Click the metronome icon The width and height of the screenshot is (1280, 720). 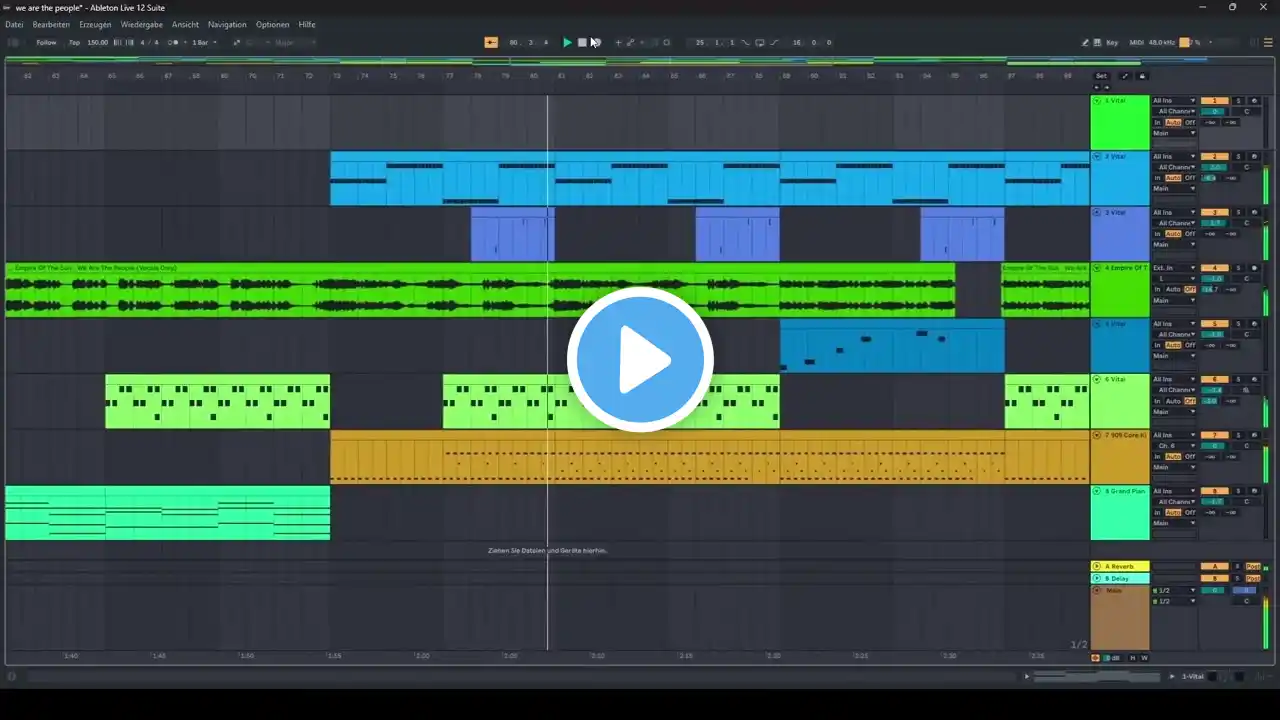click(174, 43)
